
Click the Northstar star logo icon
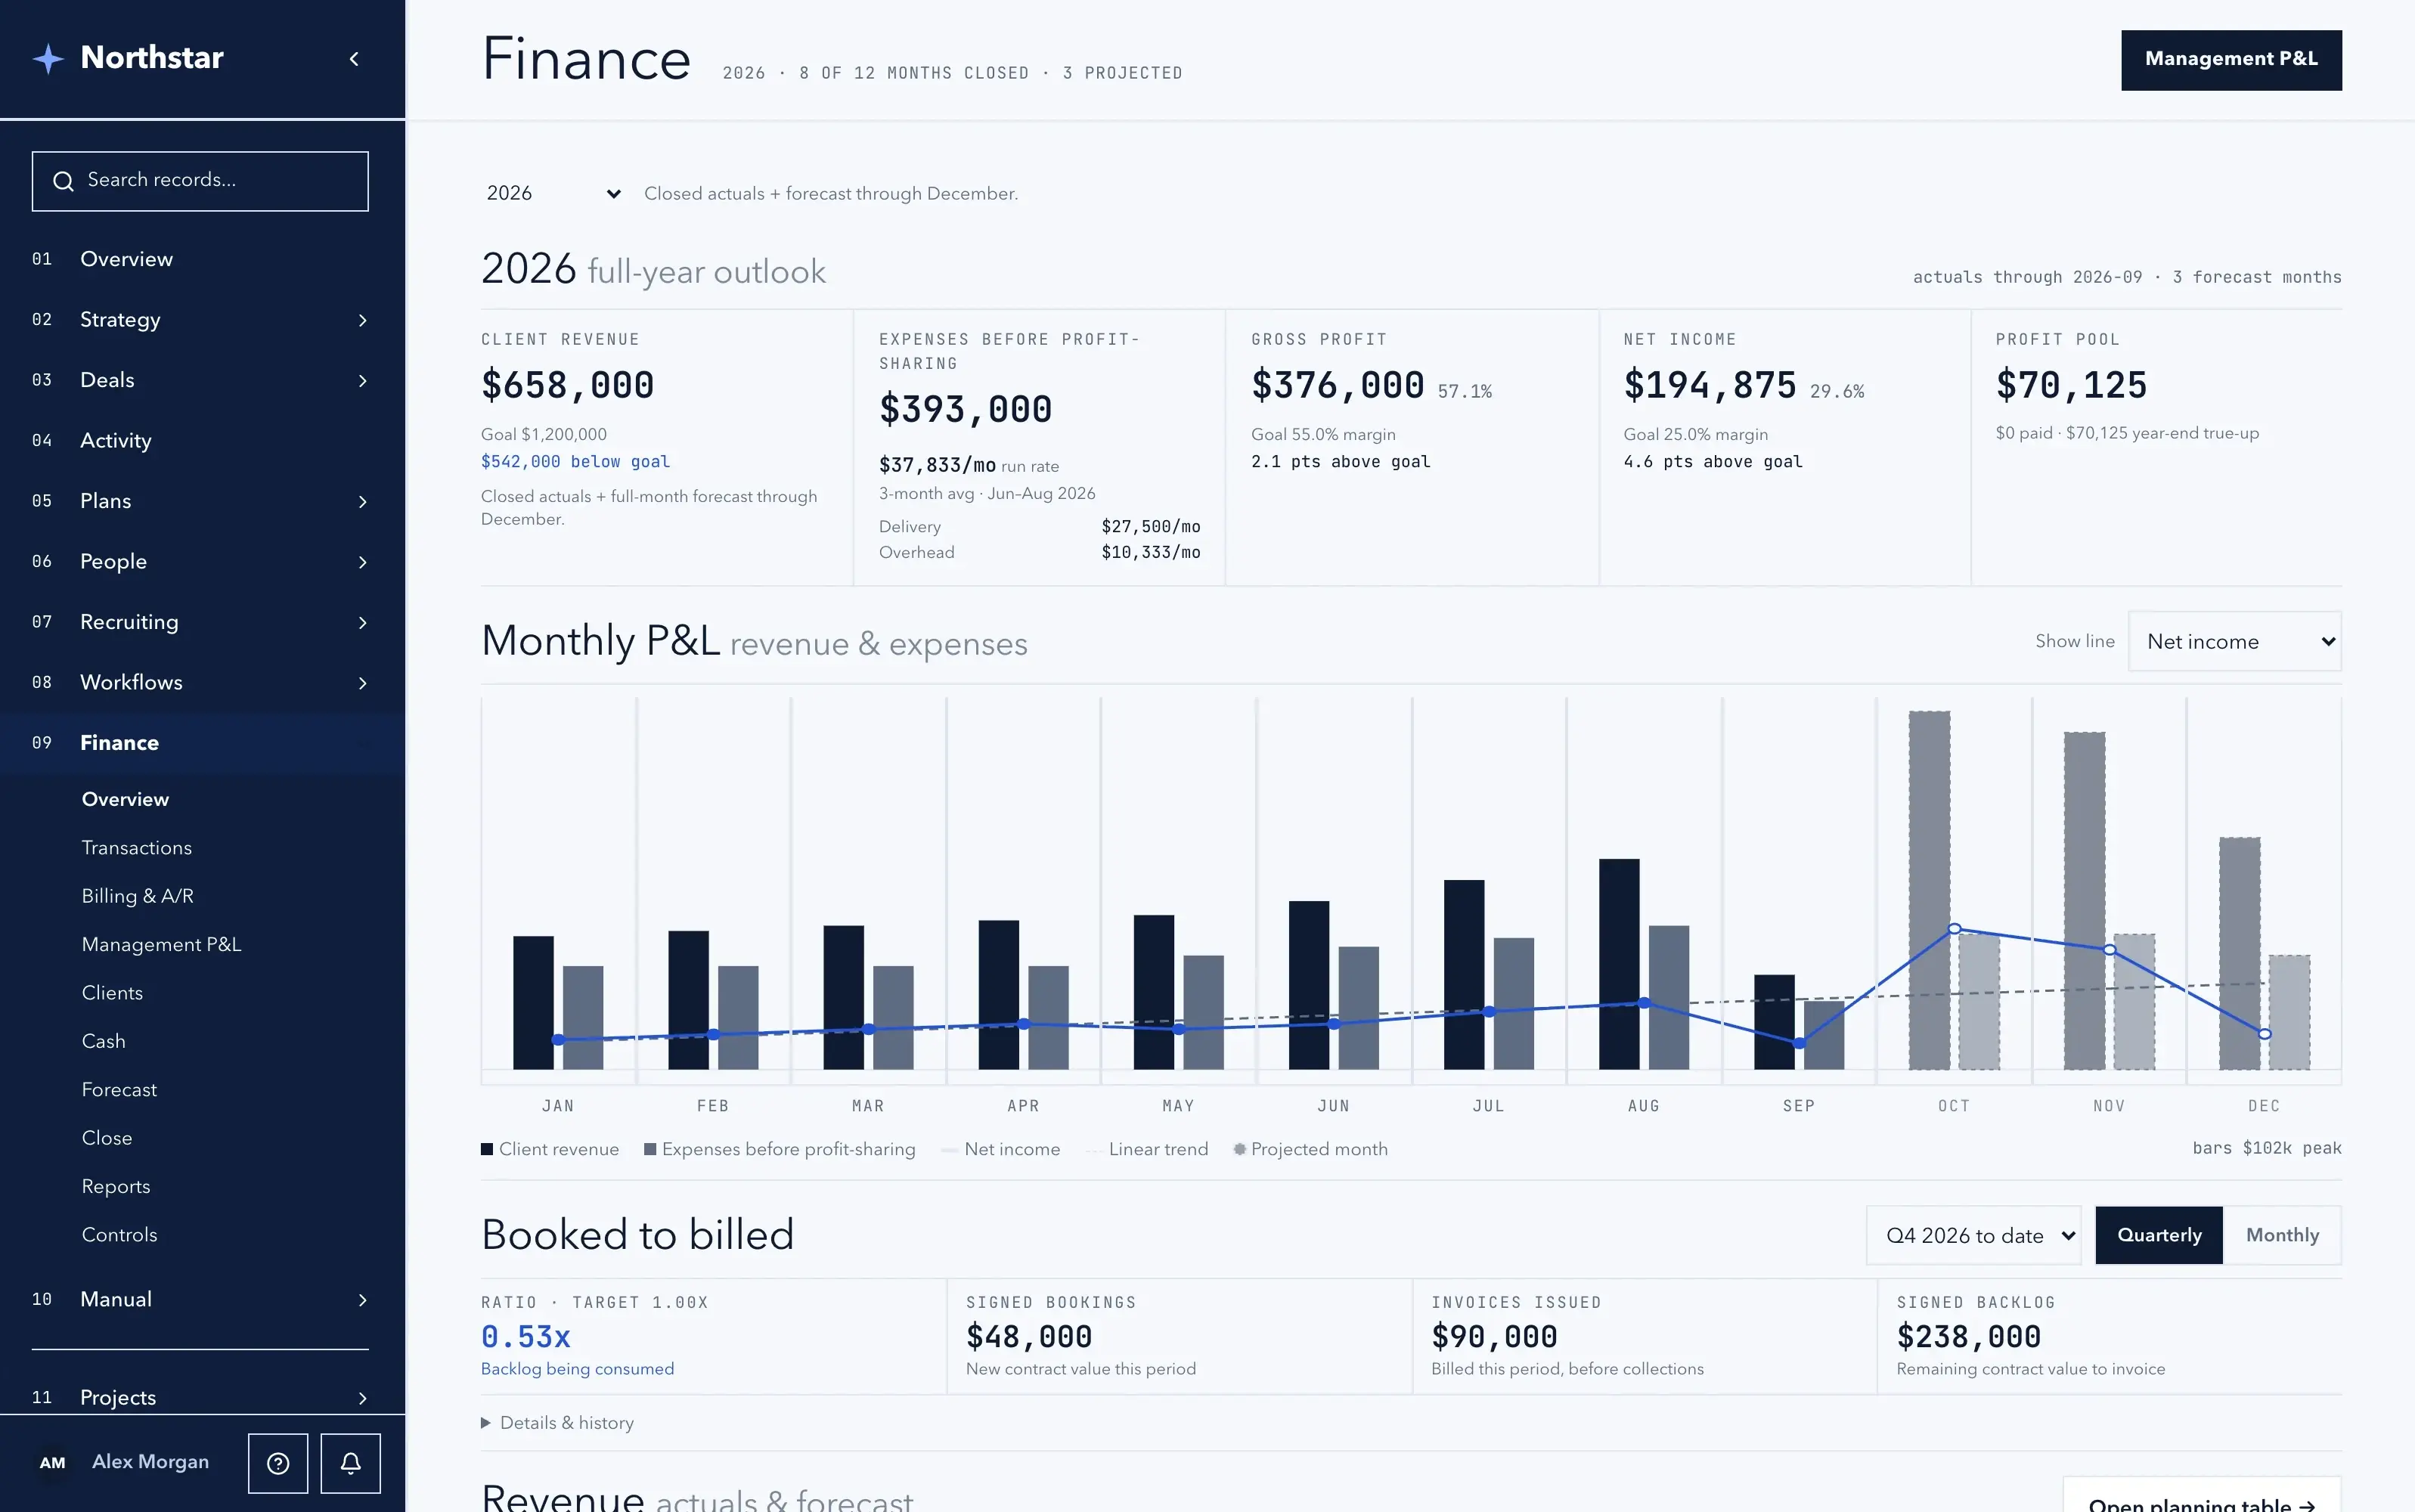pos(48,59)
